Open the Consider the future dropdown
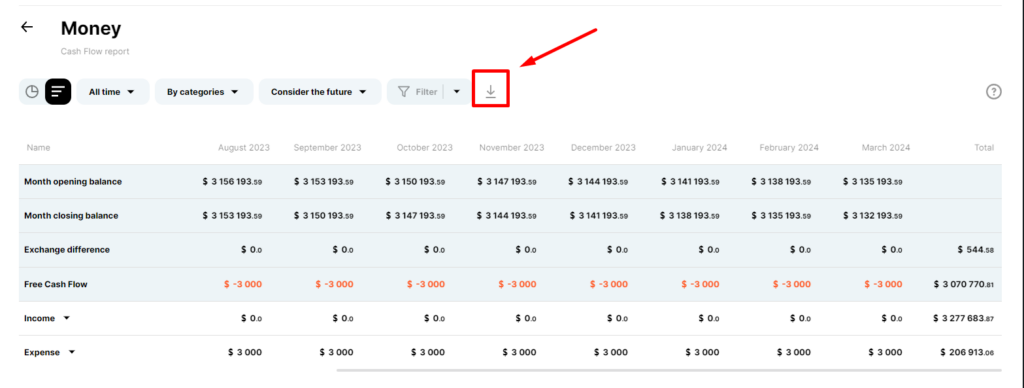 click(x=320, y=92)
